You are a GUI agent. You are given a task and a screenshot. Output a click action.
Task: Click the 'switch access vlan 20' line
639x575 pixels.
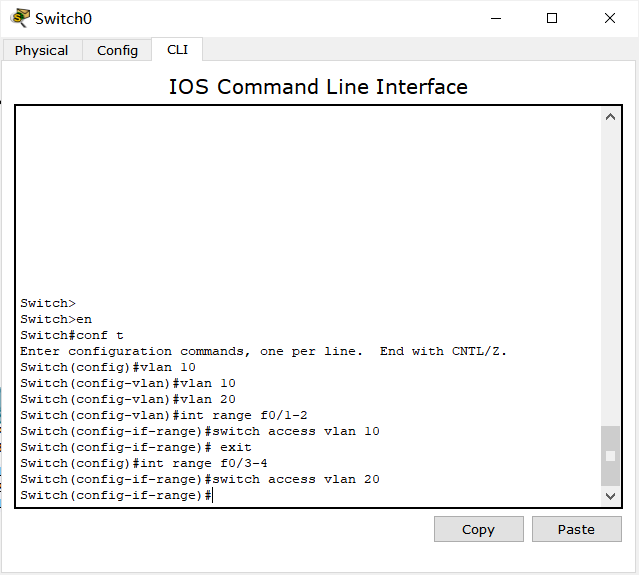[200, 479]
